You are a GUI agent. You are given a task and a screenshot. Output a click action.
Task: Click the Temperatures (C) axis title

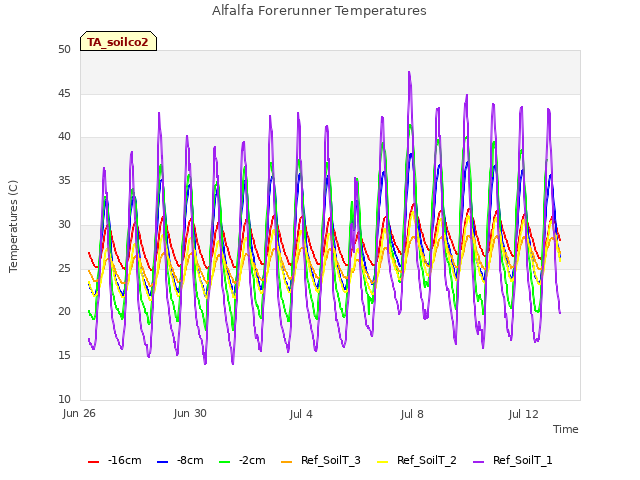click(13, 226)
